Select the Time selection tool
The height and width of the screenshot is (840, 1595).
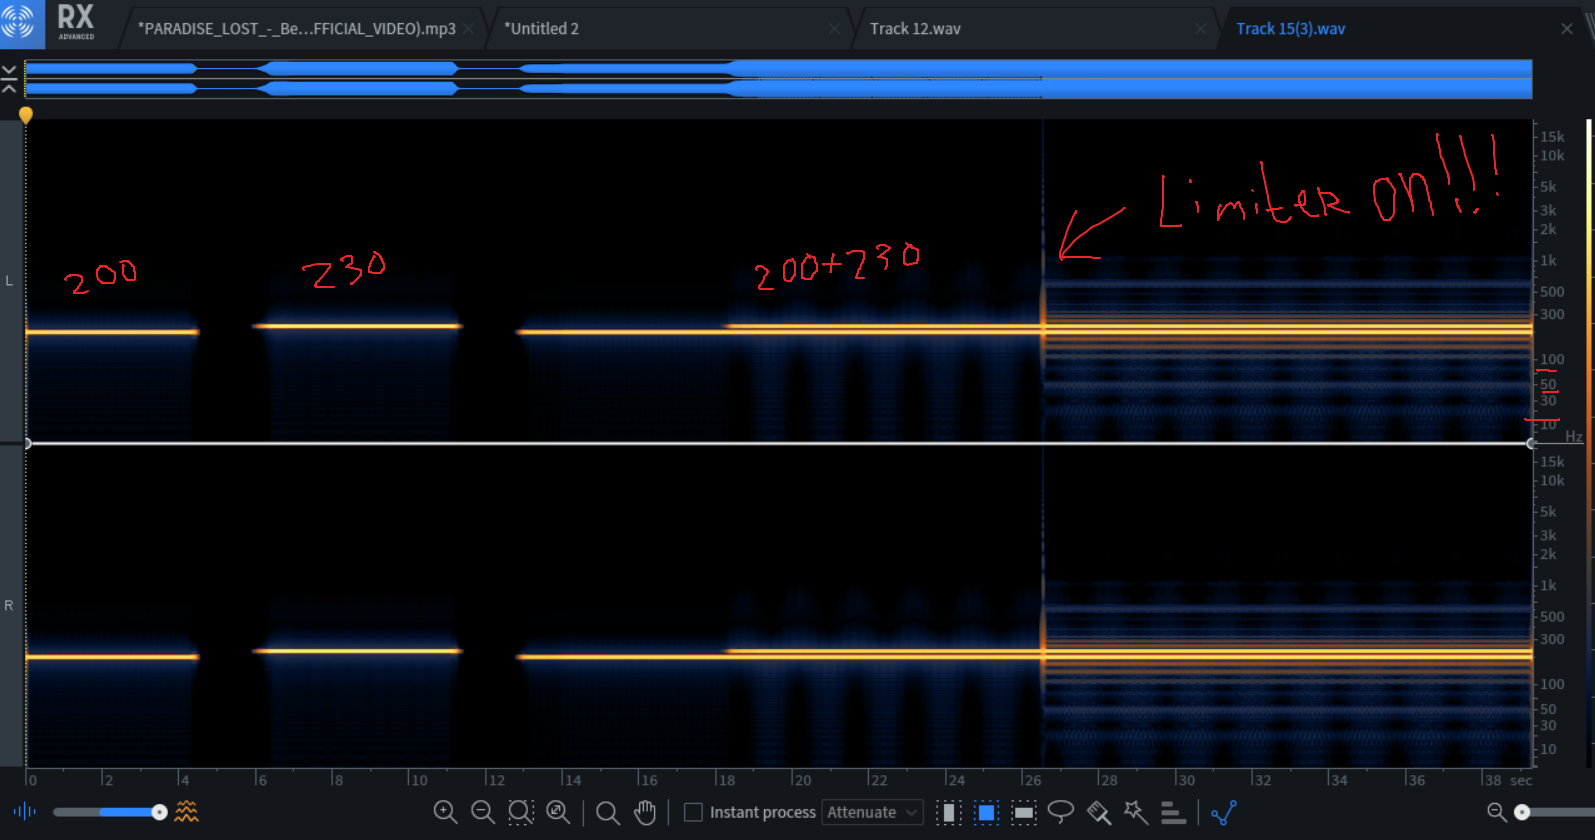pyautogui.click(x=948, y=812)
